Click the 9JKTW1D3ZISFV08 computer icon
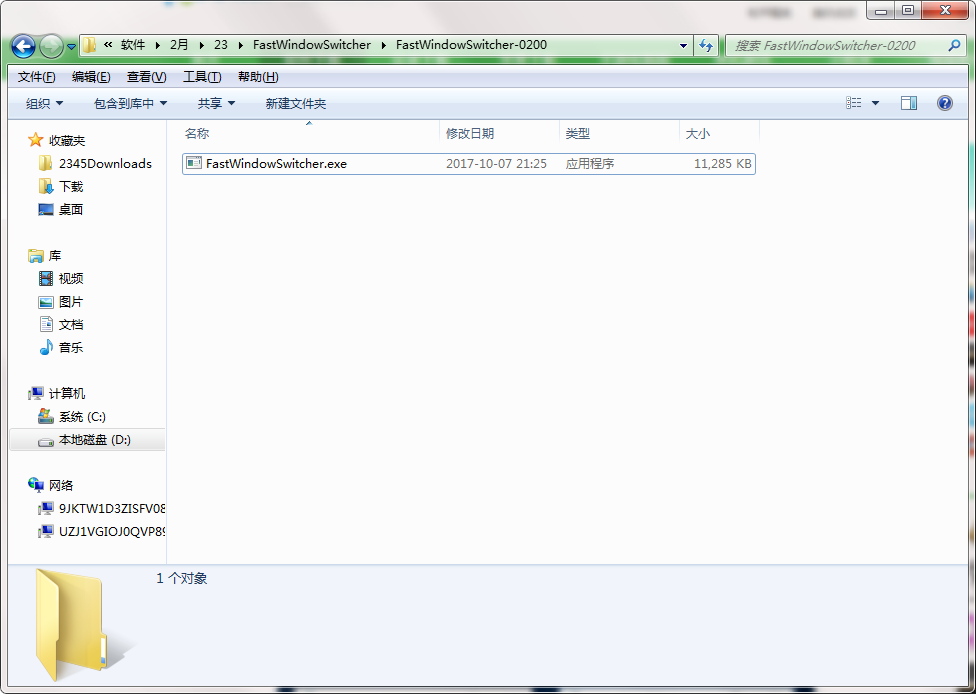976x694 pixels. tap(45, 508)
